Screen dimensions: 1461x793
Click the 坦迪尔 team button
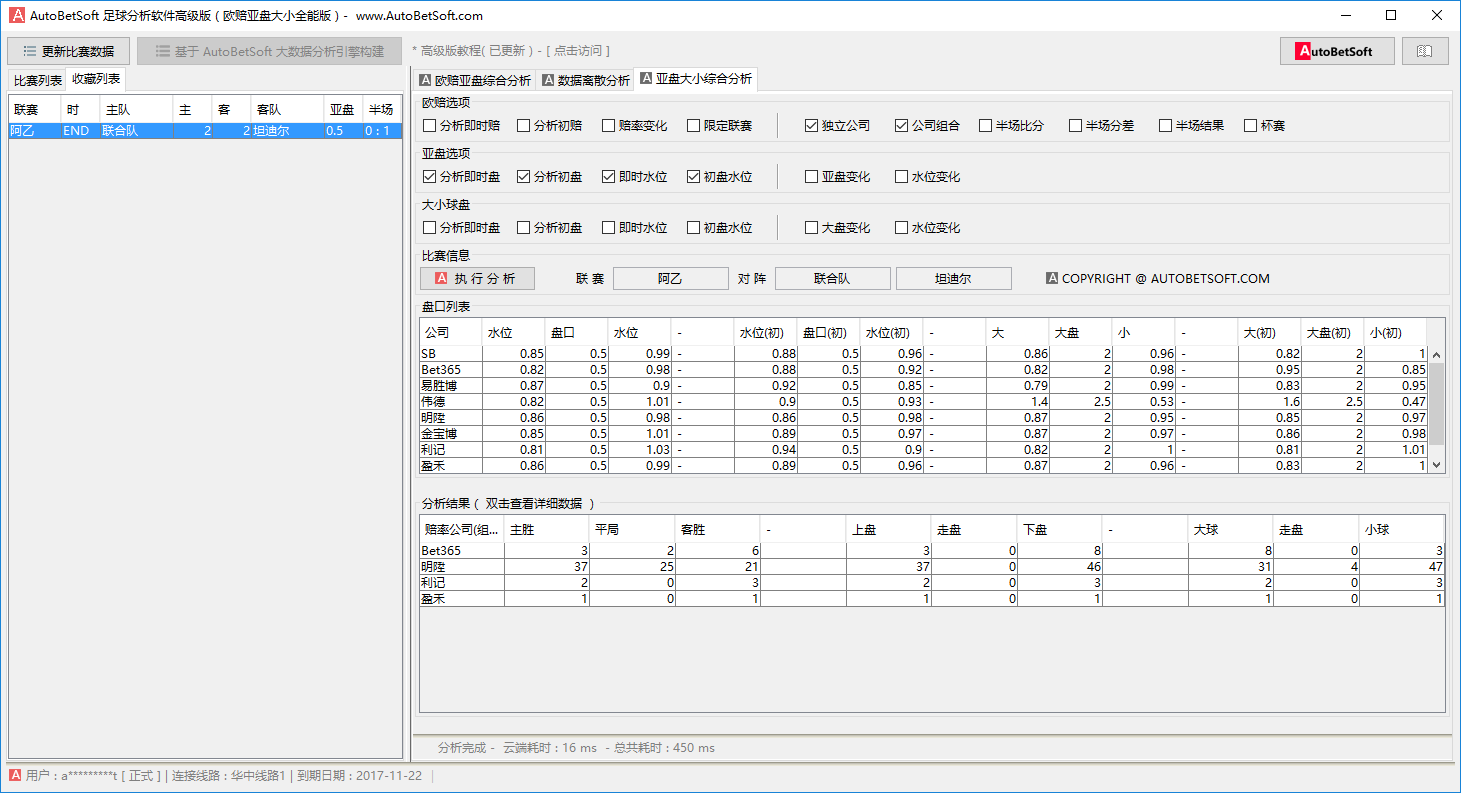(954, 279)
